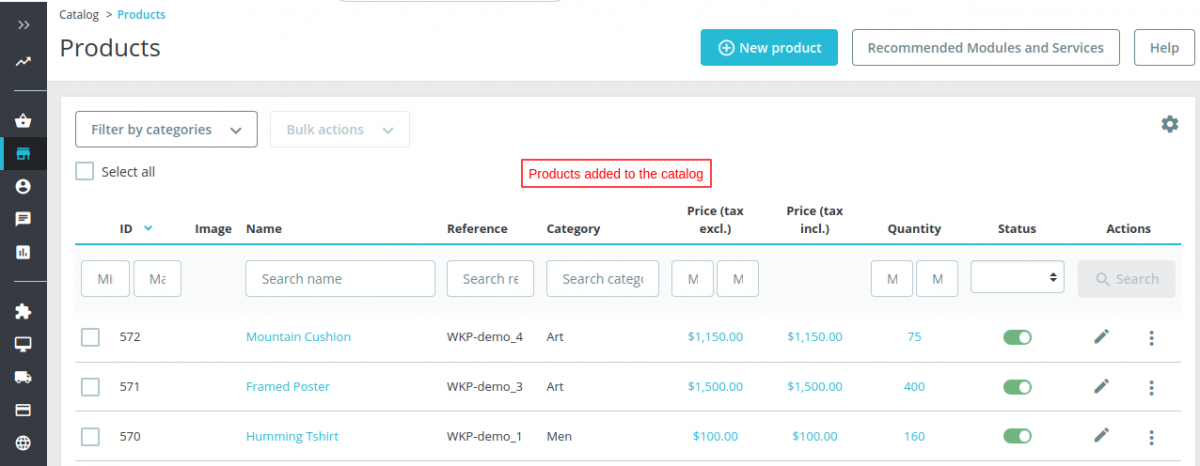Click the Search name input field
Viewport: 1200px width, 466px height.
(340, 279)
